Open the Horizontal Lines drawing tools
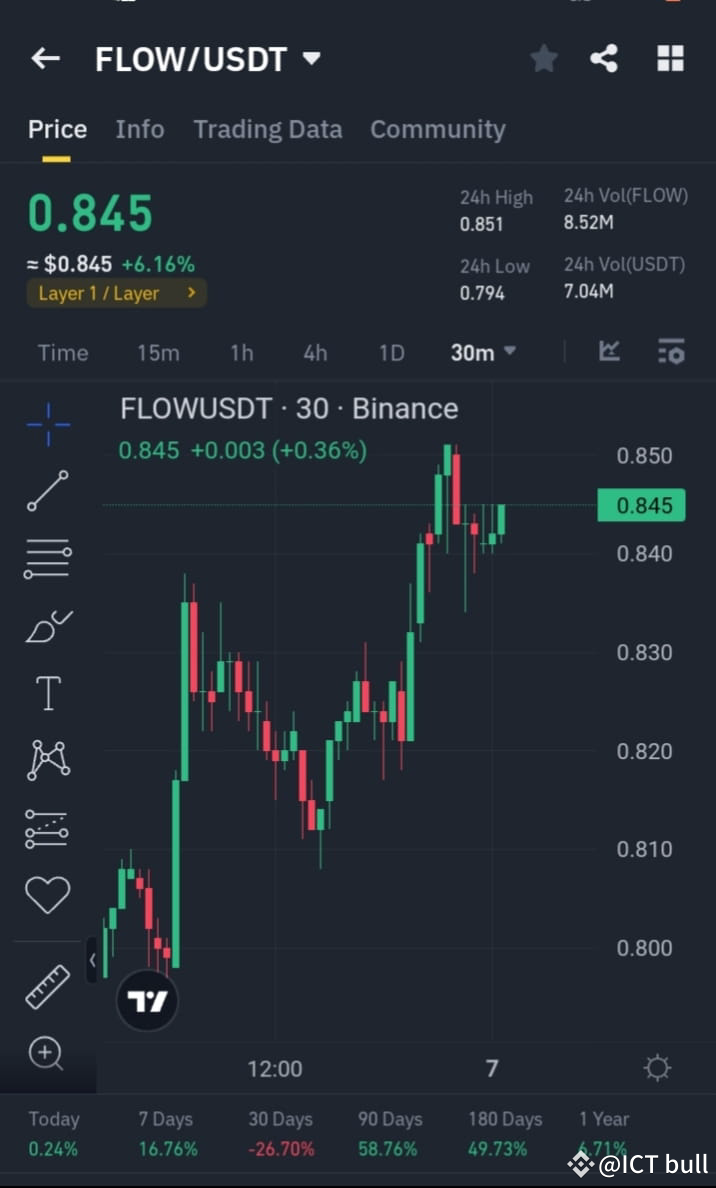 [x=47, y=558]
